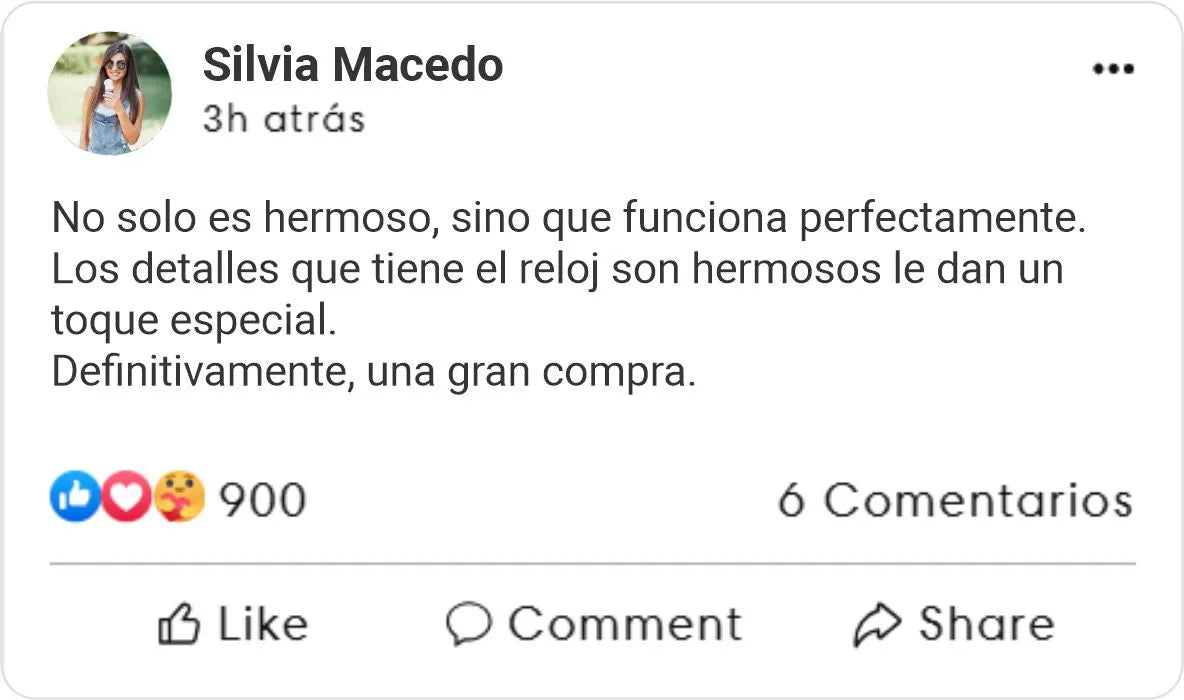Viewport: 1184px width, 700px height.
Task: Click the sentence "Definitivamente, una gran compra."
Action: (x=372, y=372)
